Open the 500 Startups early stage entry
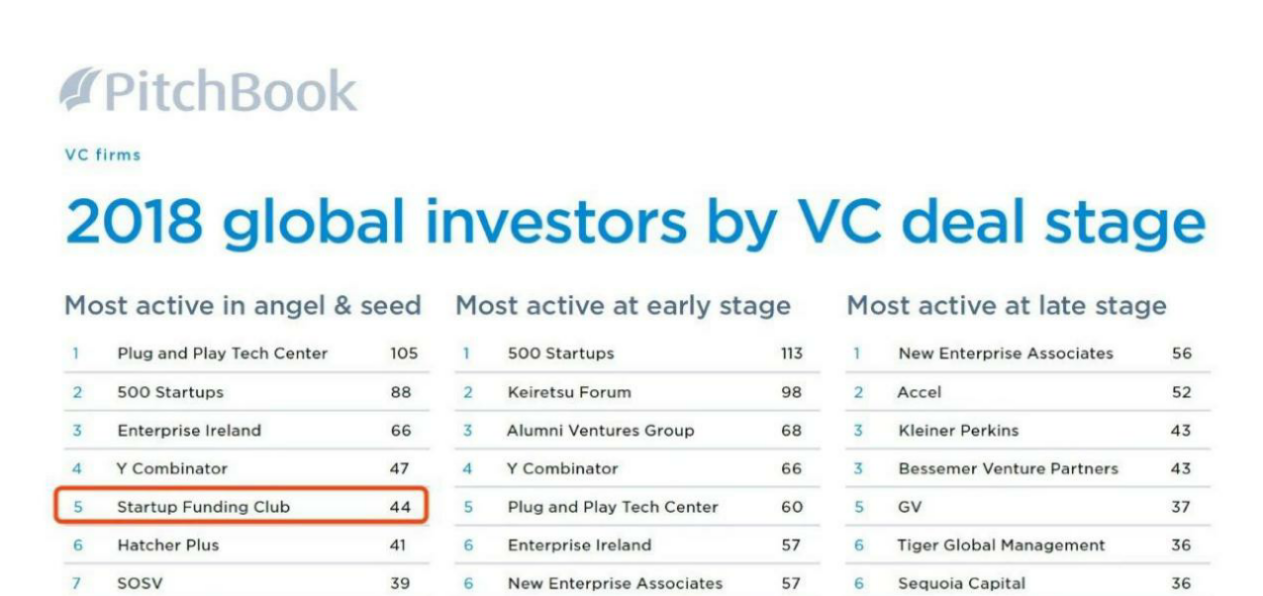The height and width of the screenshot is (596, 1263). tap(560, 353)
